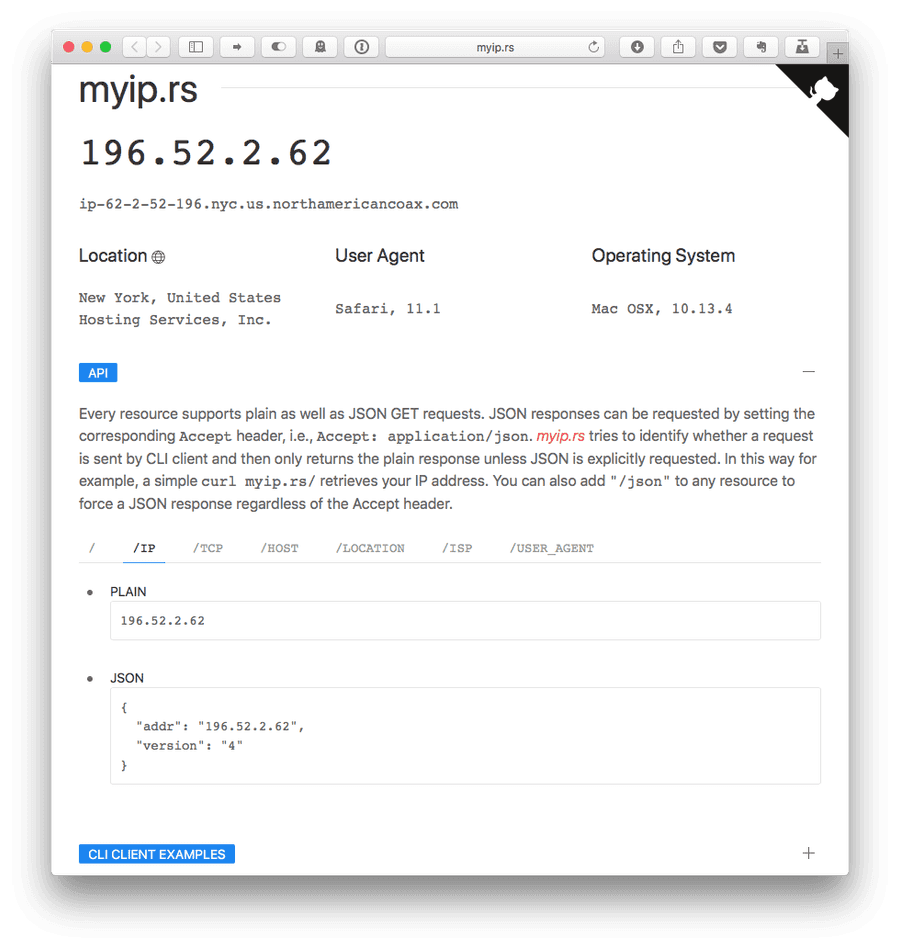This screenshot has width=900, height=949.
Task: Click the Evernote elephant clipper icon
Action: [x=761, y=47]
